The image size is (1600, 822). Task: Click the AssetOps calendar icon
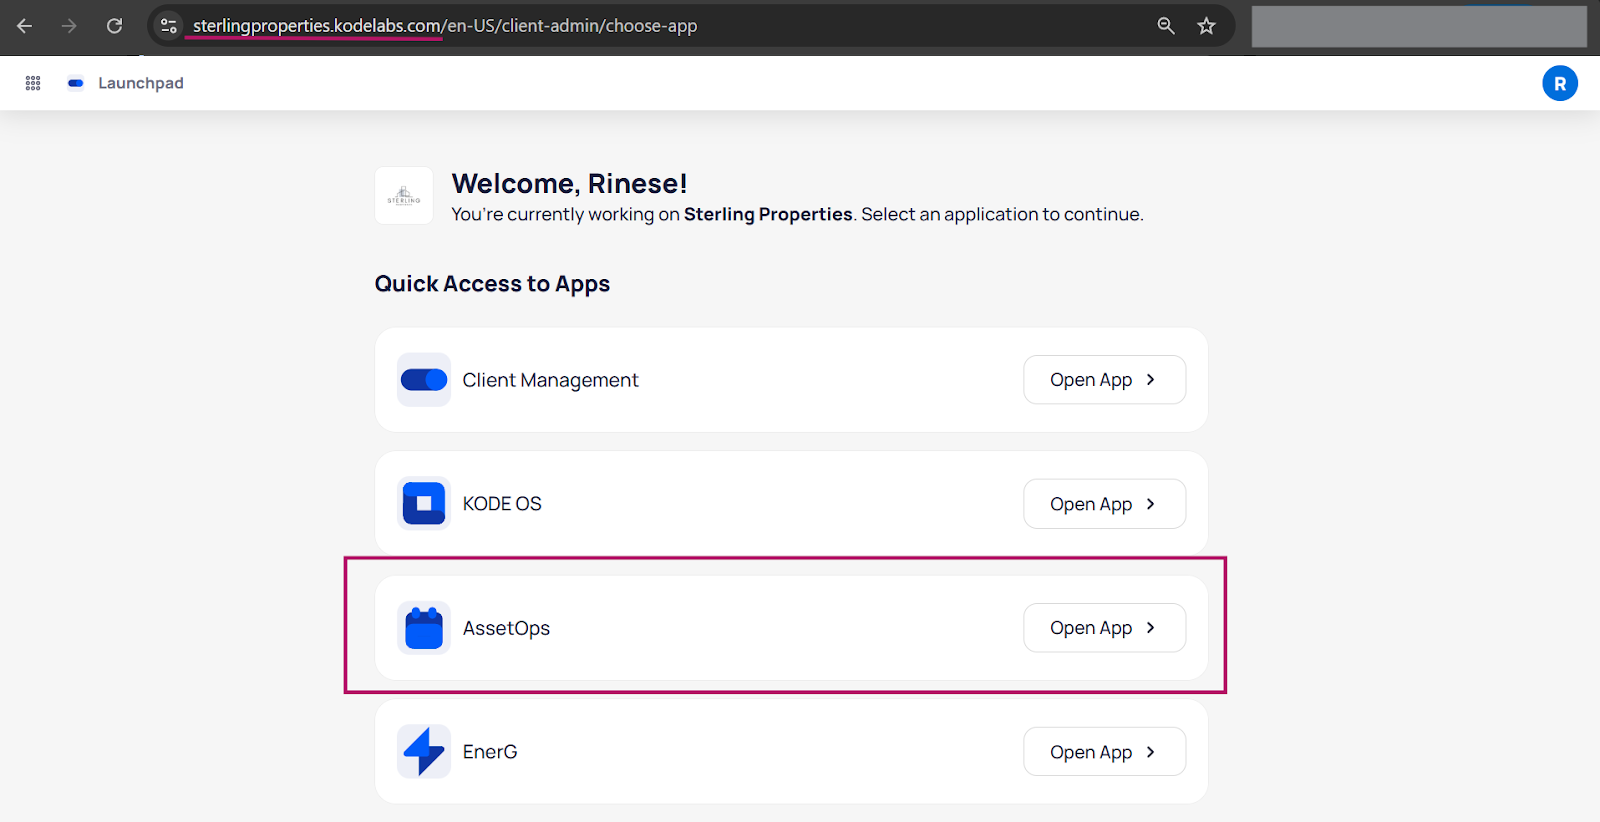(424, 628)
